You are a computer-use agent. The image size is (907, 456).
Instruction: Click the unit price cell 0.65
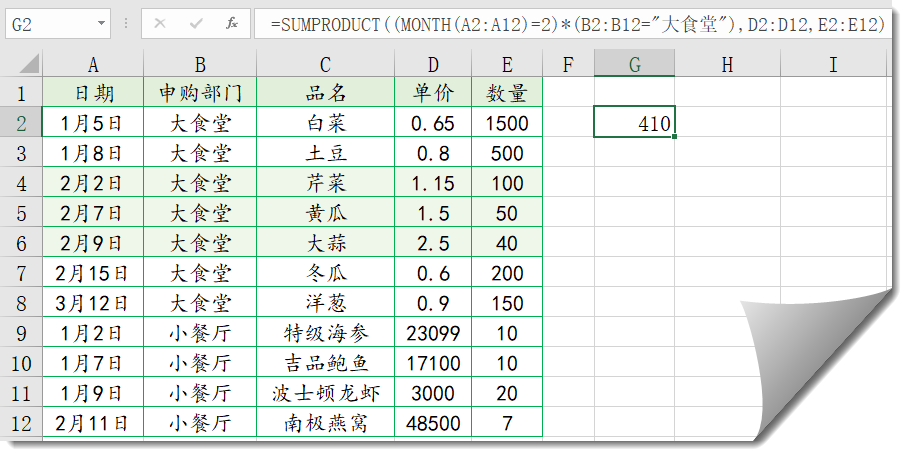(433, 123)
